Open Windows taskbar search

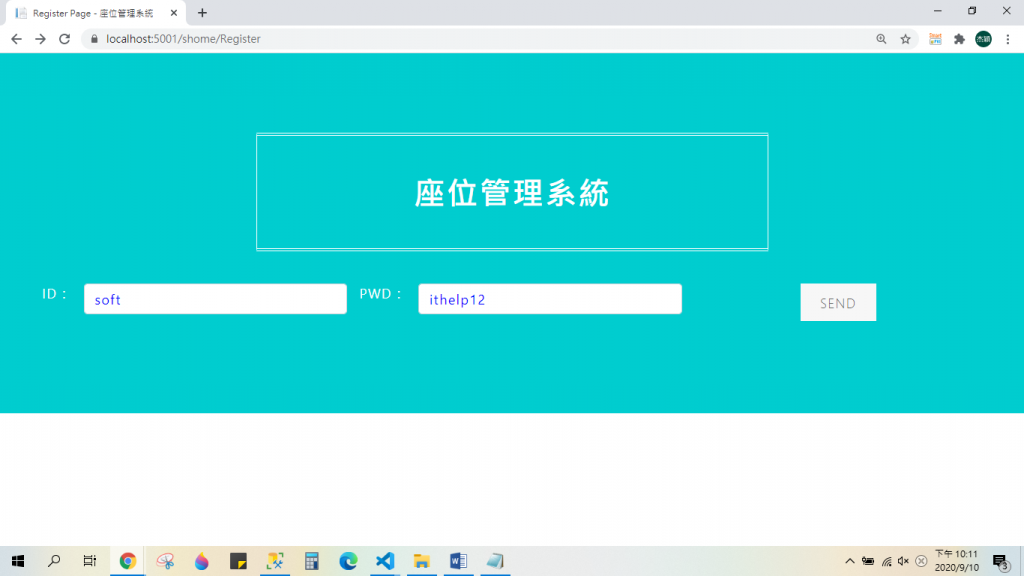54,561
